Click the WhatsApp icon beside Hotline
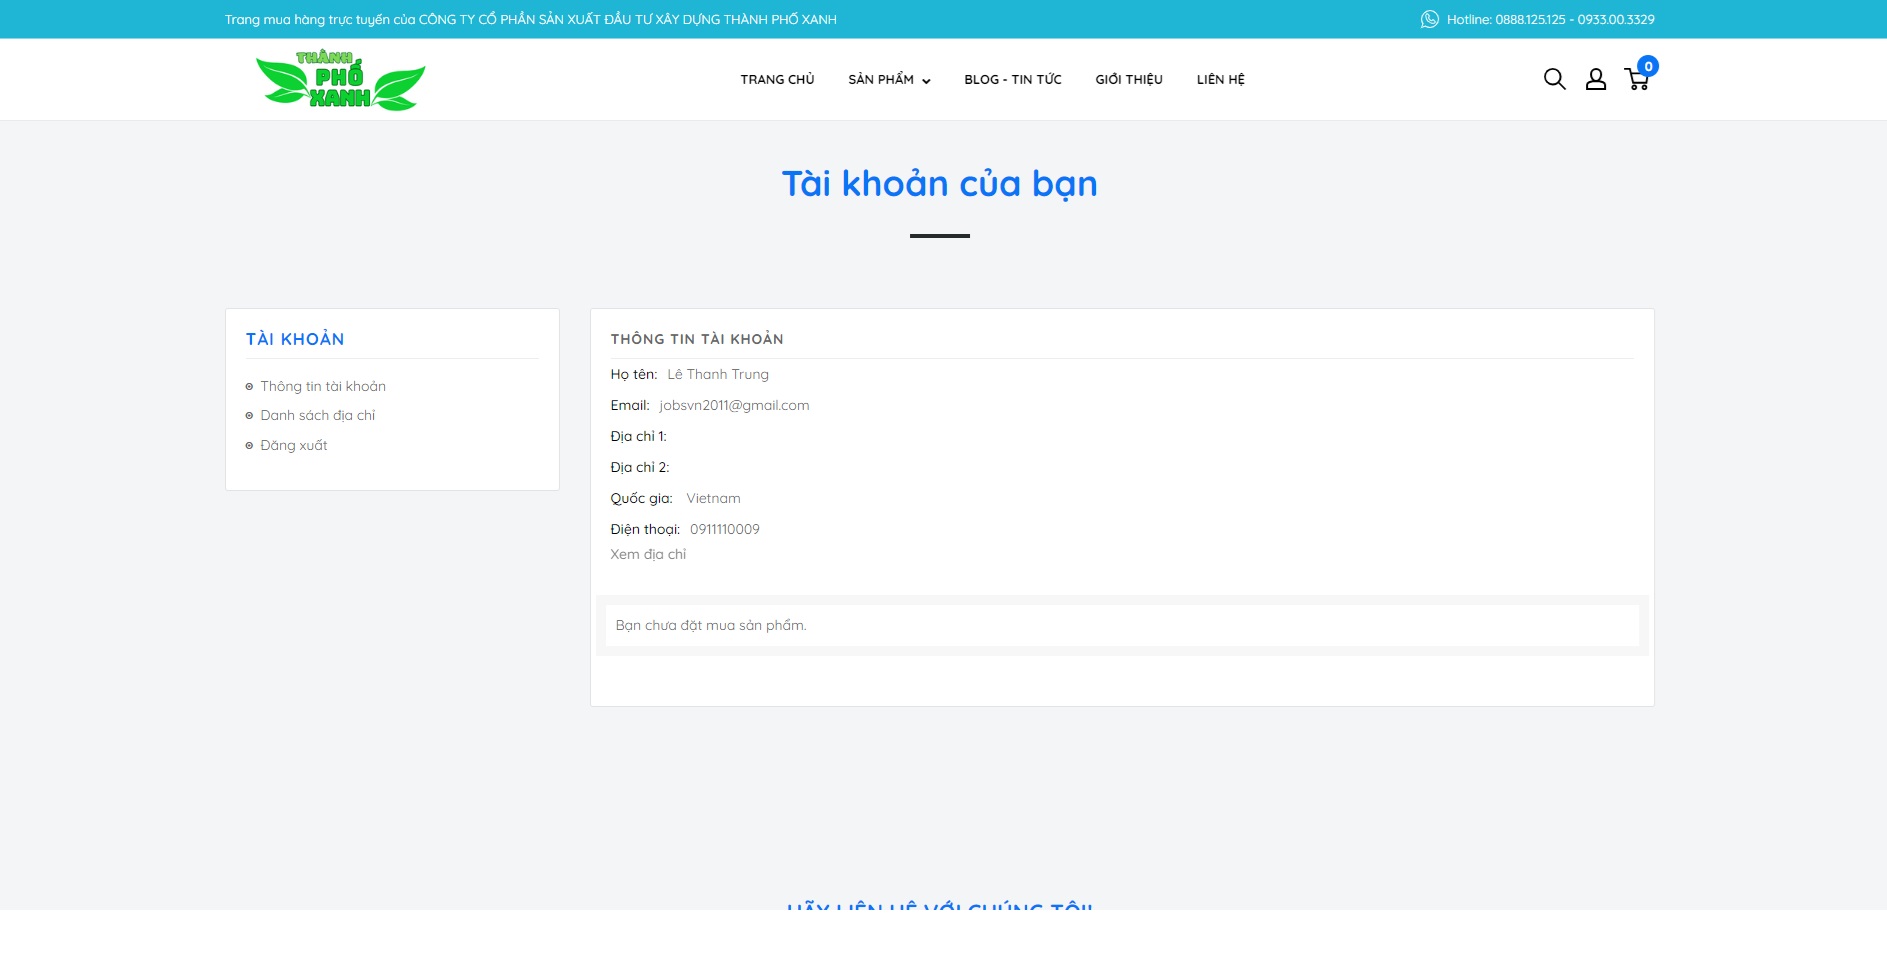1887x976 pixels. 1430,19
